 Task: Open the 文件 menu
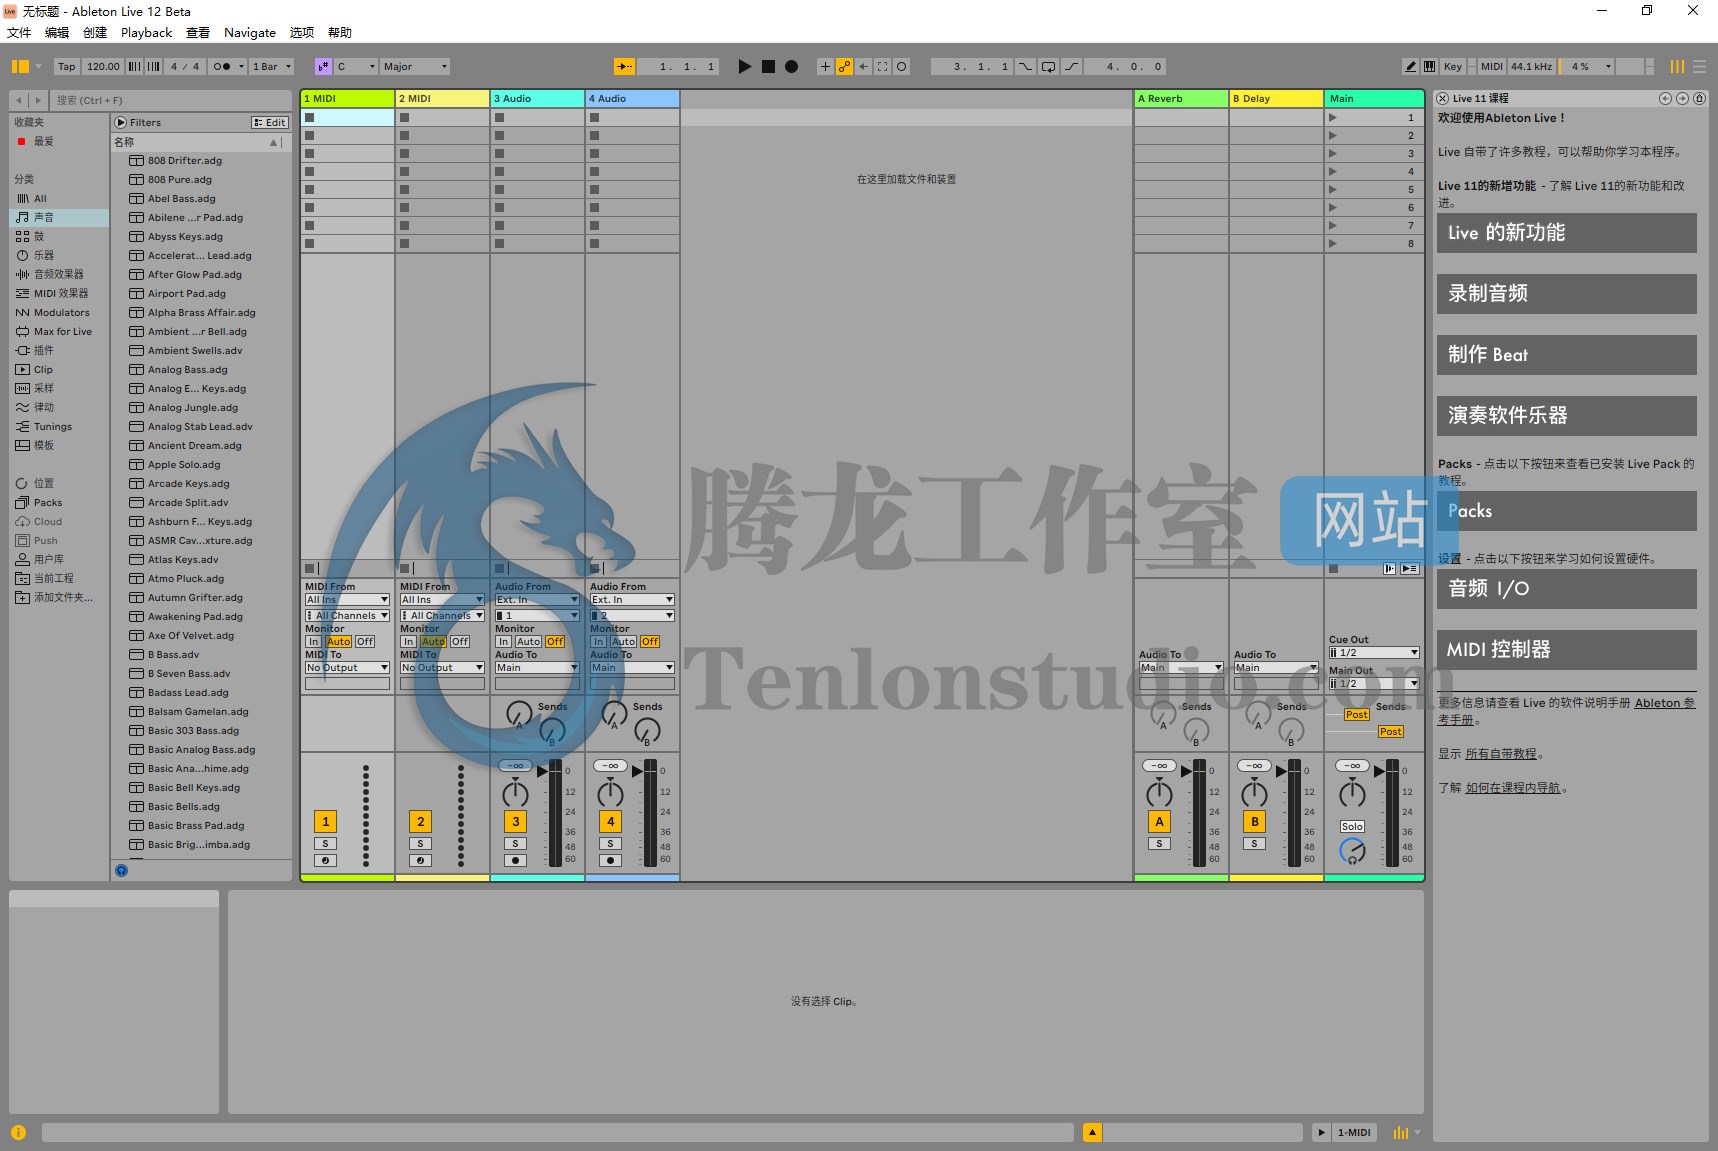(19, 33)
